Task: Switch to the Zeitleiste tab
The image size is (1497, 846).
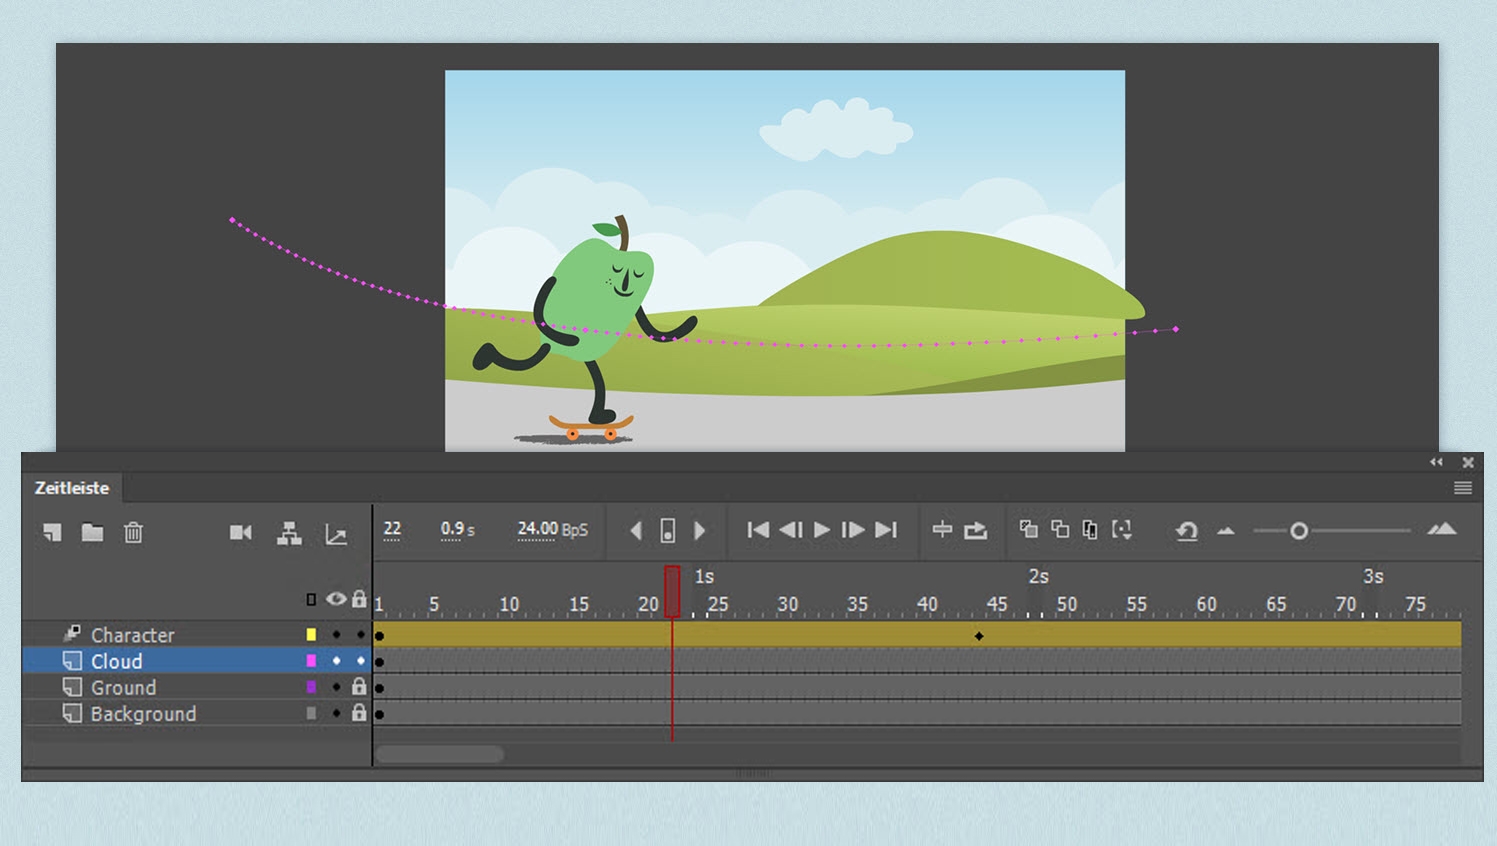Action: point(72,488)
